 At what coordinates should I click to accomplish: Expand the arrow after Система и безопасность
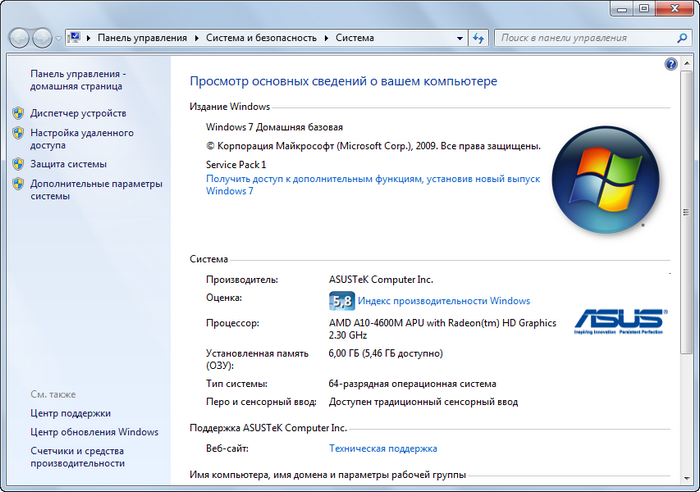point(326,38)
